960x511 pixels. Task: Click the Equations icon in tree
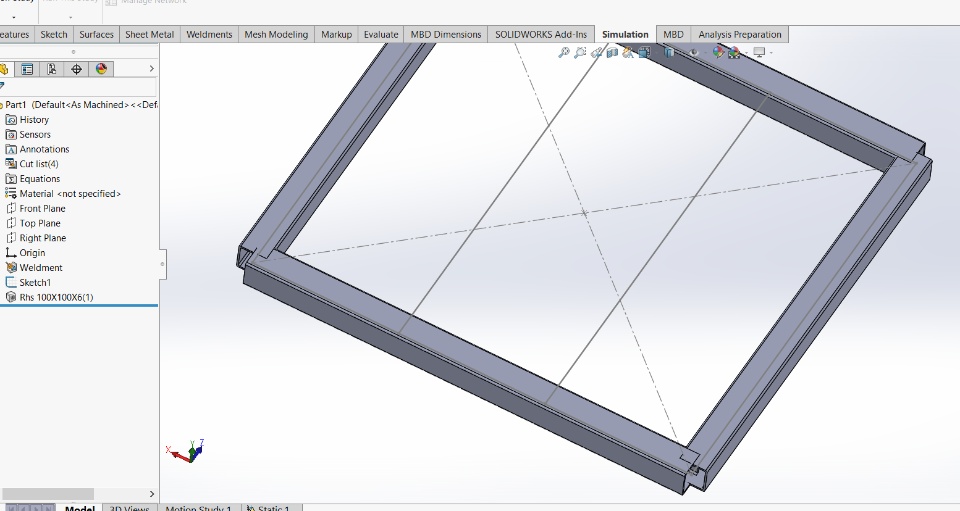click(x=10, y=179)
